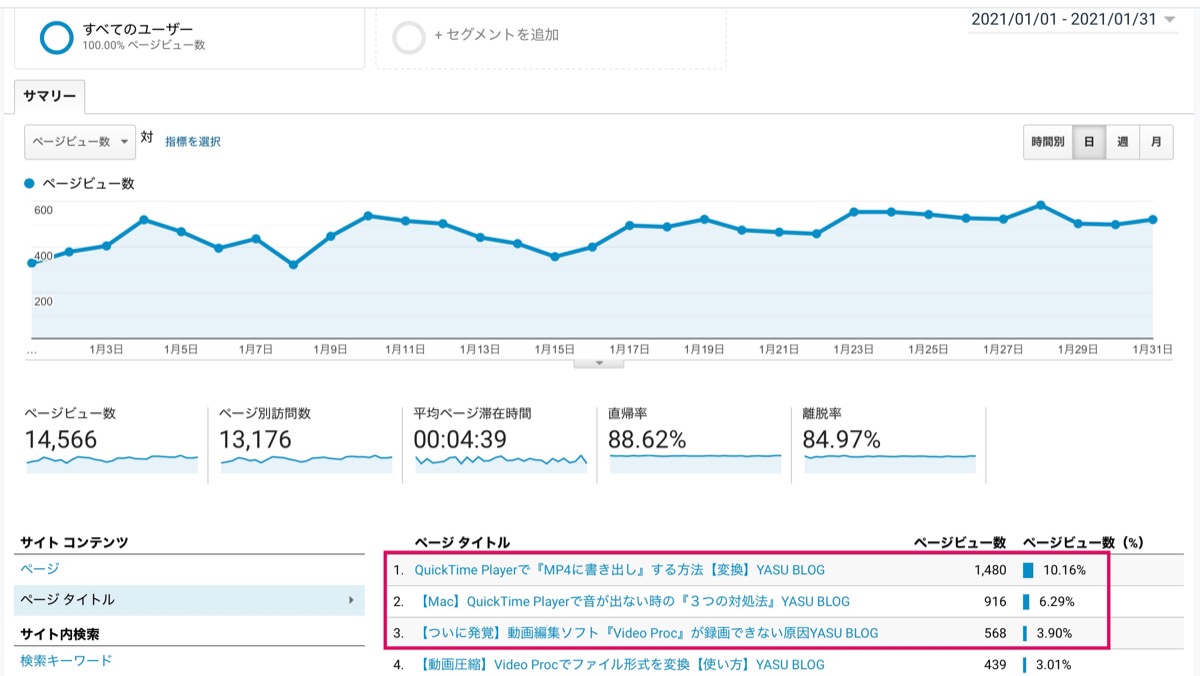Click the blue ring icon of すべてのユーザー
The width and height of the screenshot is (1200, 676).
tap(57, 37)
